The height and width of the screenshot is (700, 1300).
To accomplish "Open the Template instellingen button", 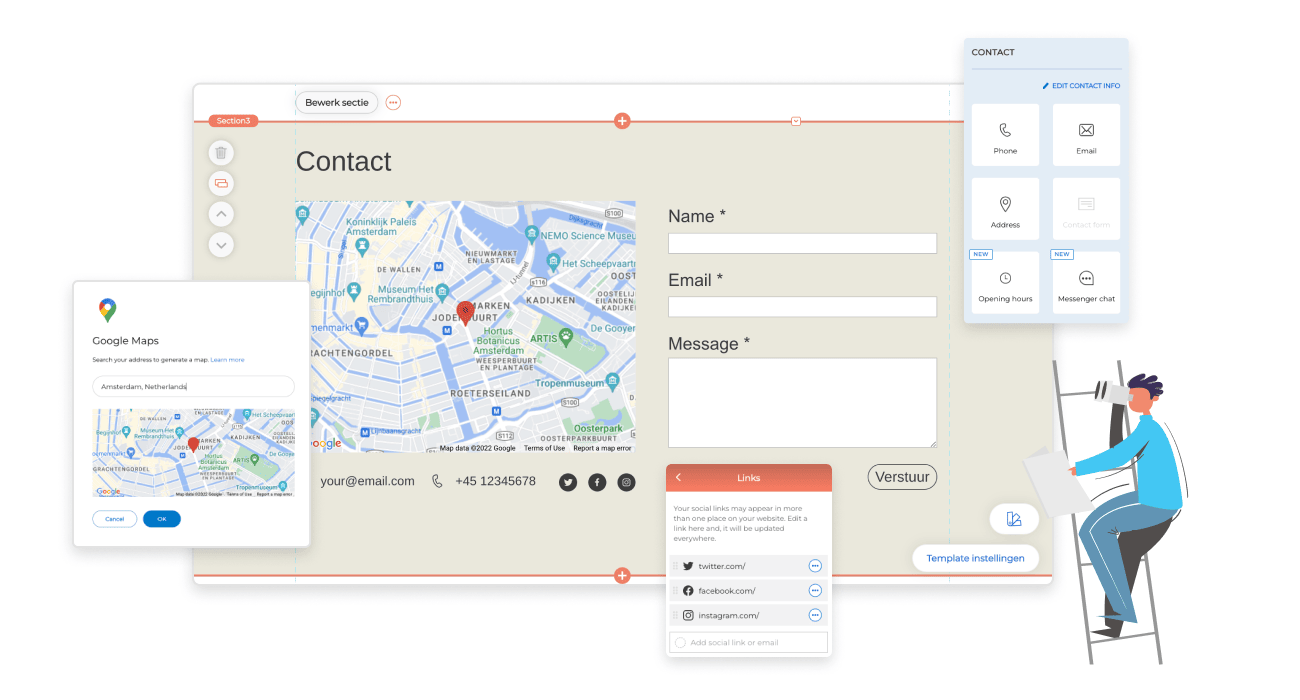I will pos(975,558).
